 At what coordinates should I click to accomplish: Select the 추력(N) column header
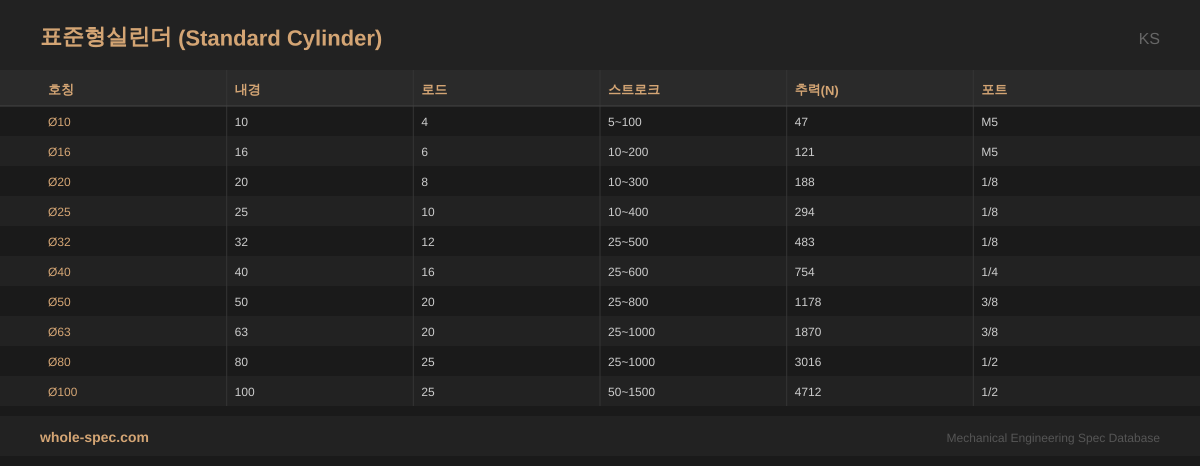point(816,90)
